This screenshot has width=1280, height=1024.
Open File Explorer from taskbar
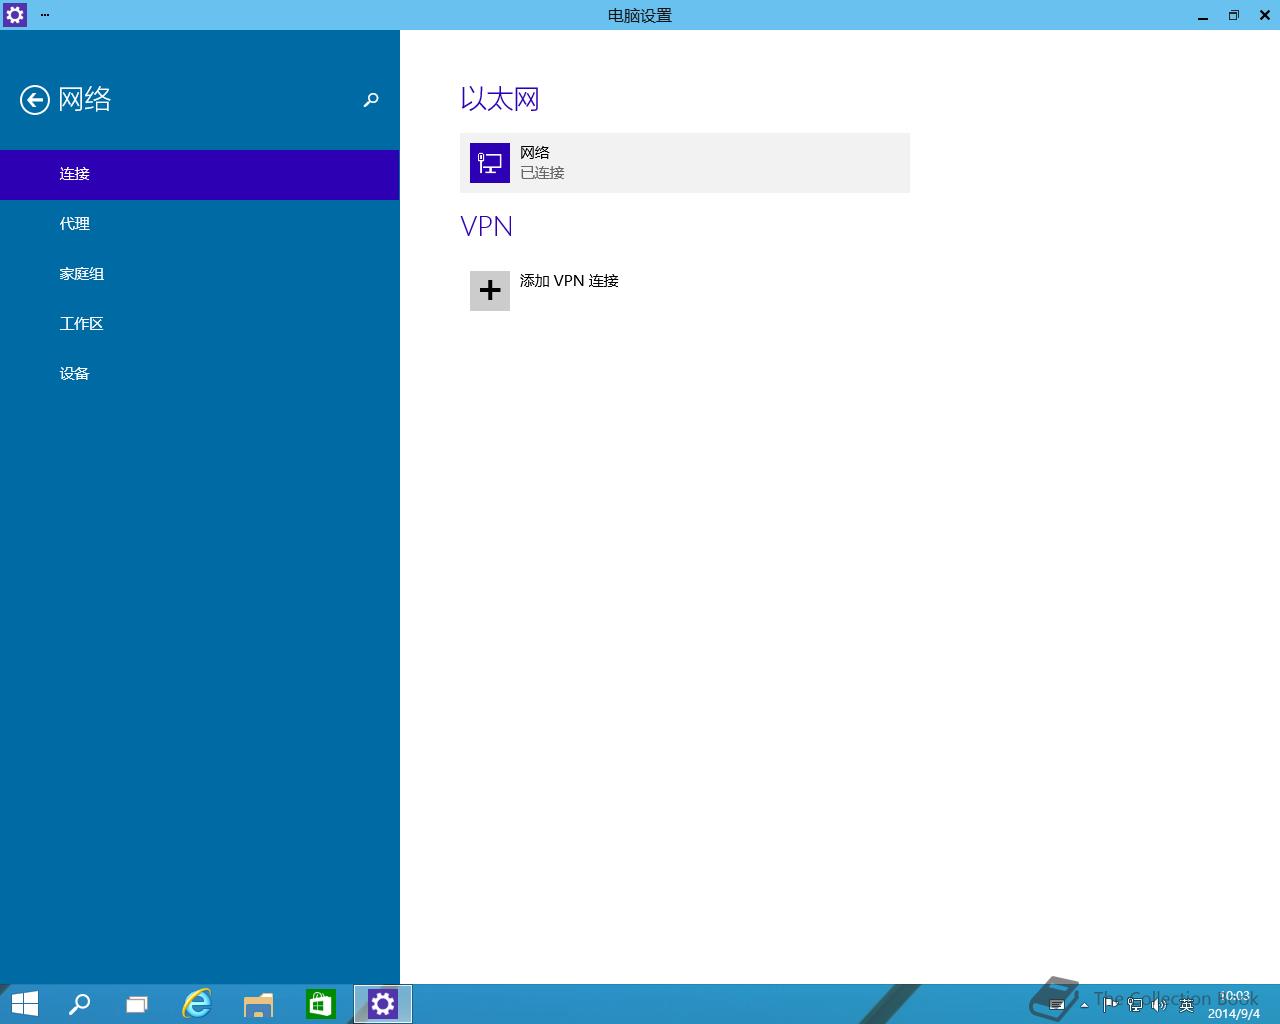tap(258, 1004)
